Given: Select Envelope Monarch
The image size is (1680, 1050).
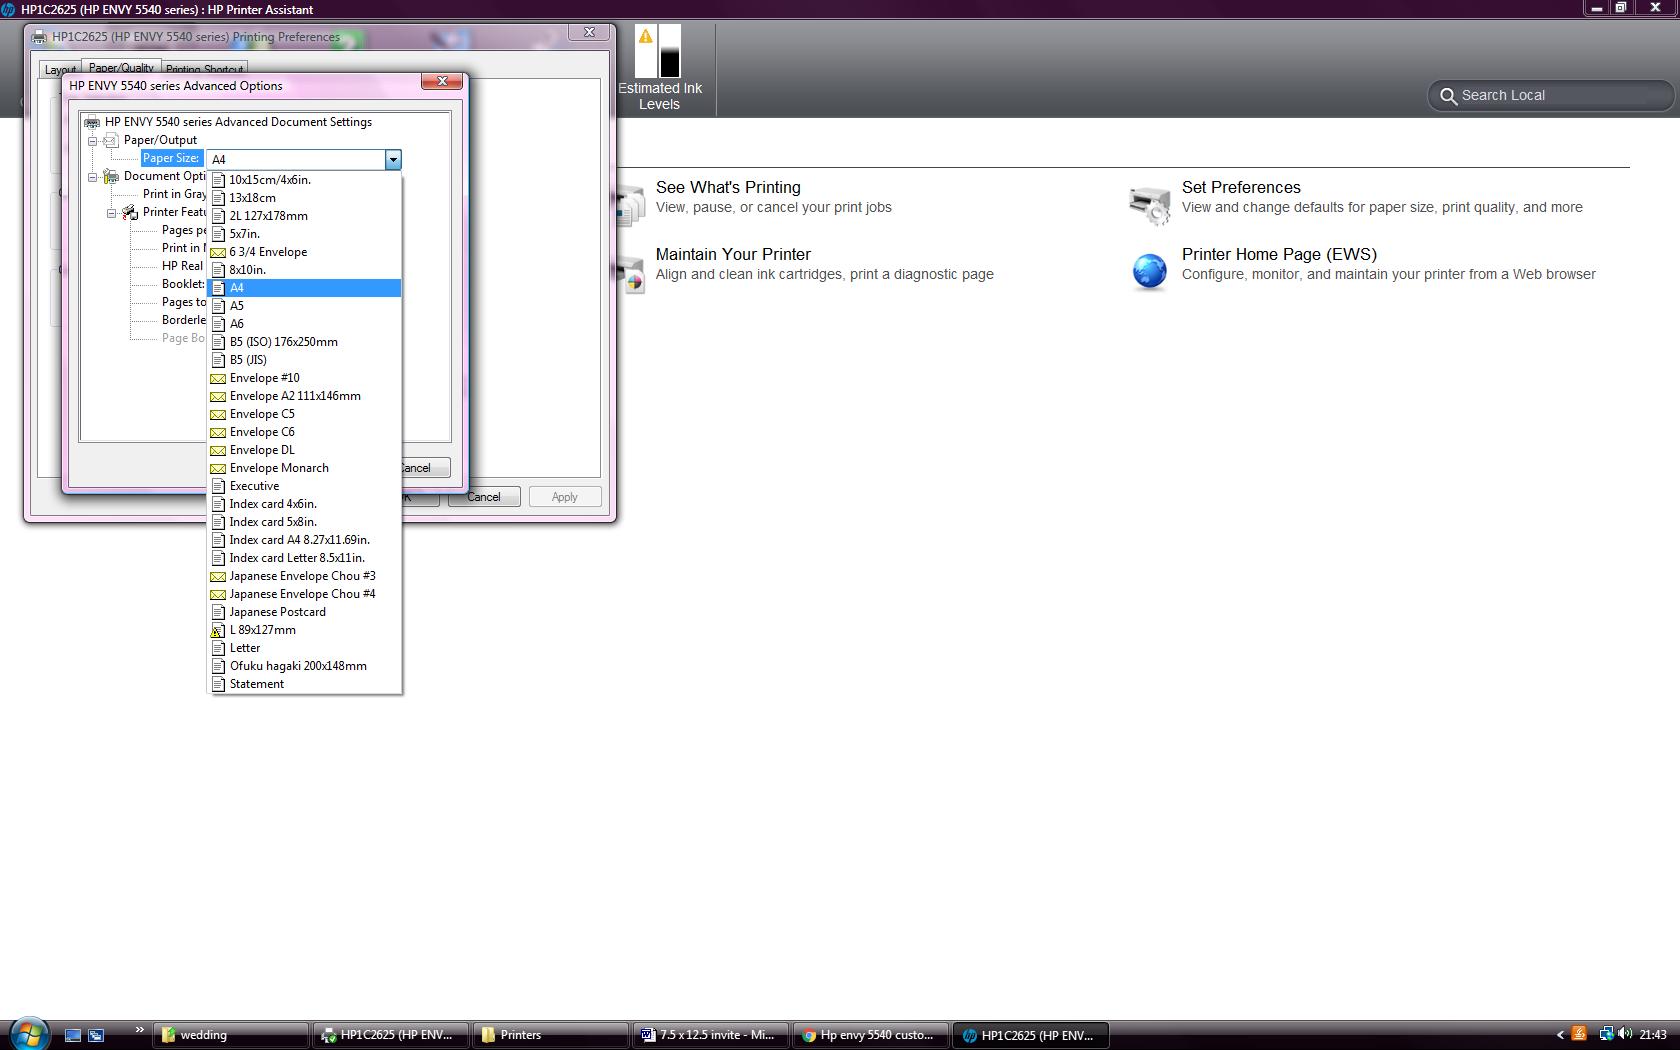Looking at the screenshot, I should point(304,468).
